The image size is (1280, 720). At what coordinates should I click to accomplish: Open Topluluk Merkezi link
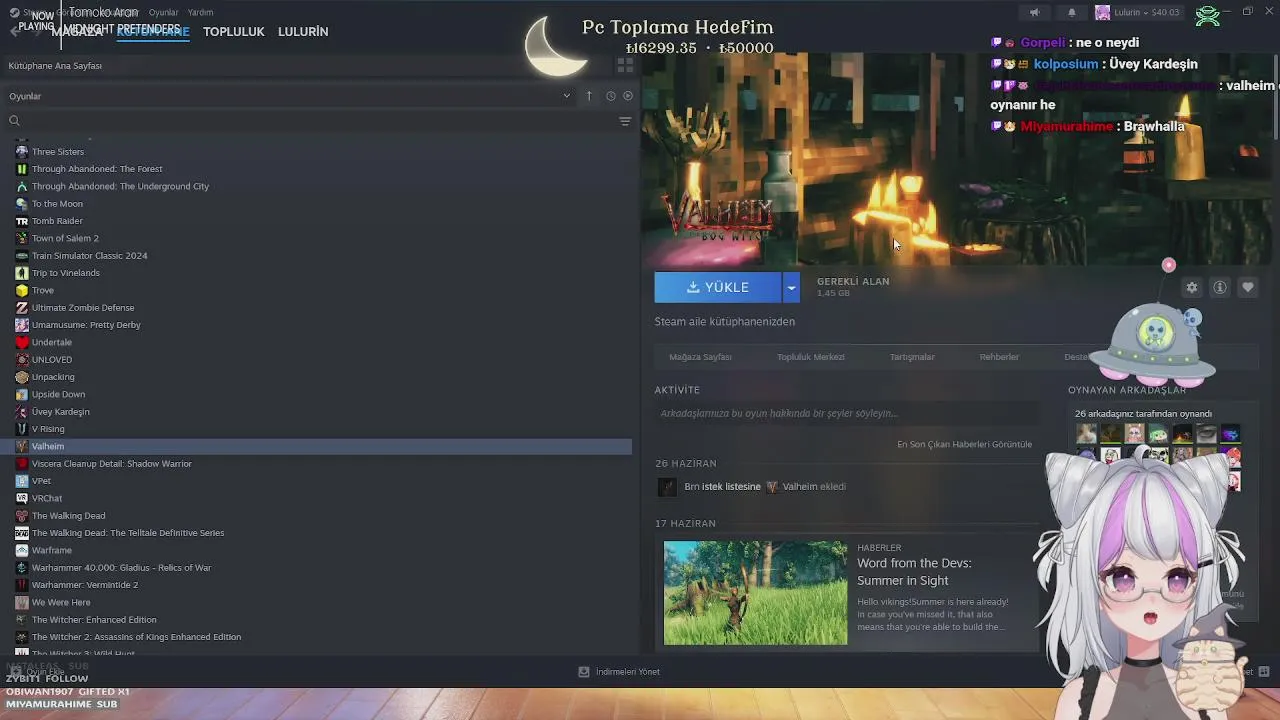click(x=811, y=357)
